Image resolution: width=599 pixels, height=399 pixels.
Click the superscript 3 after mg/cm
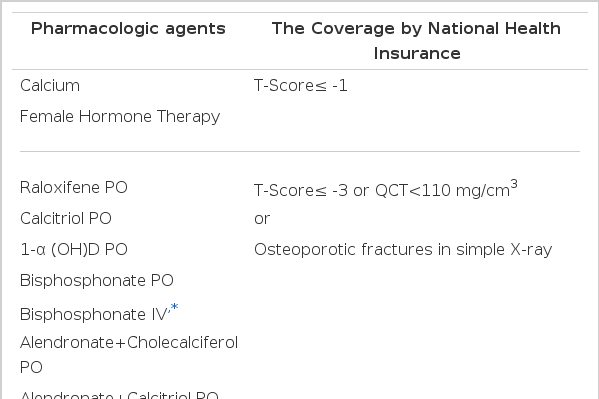pyautogui.click(x=514, y=184)
